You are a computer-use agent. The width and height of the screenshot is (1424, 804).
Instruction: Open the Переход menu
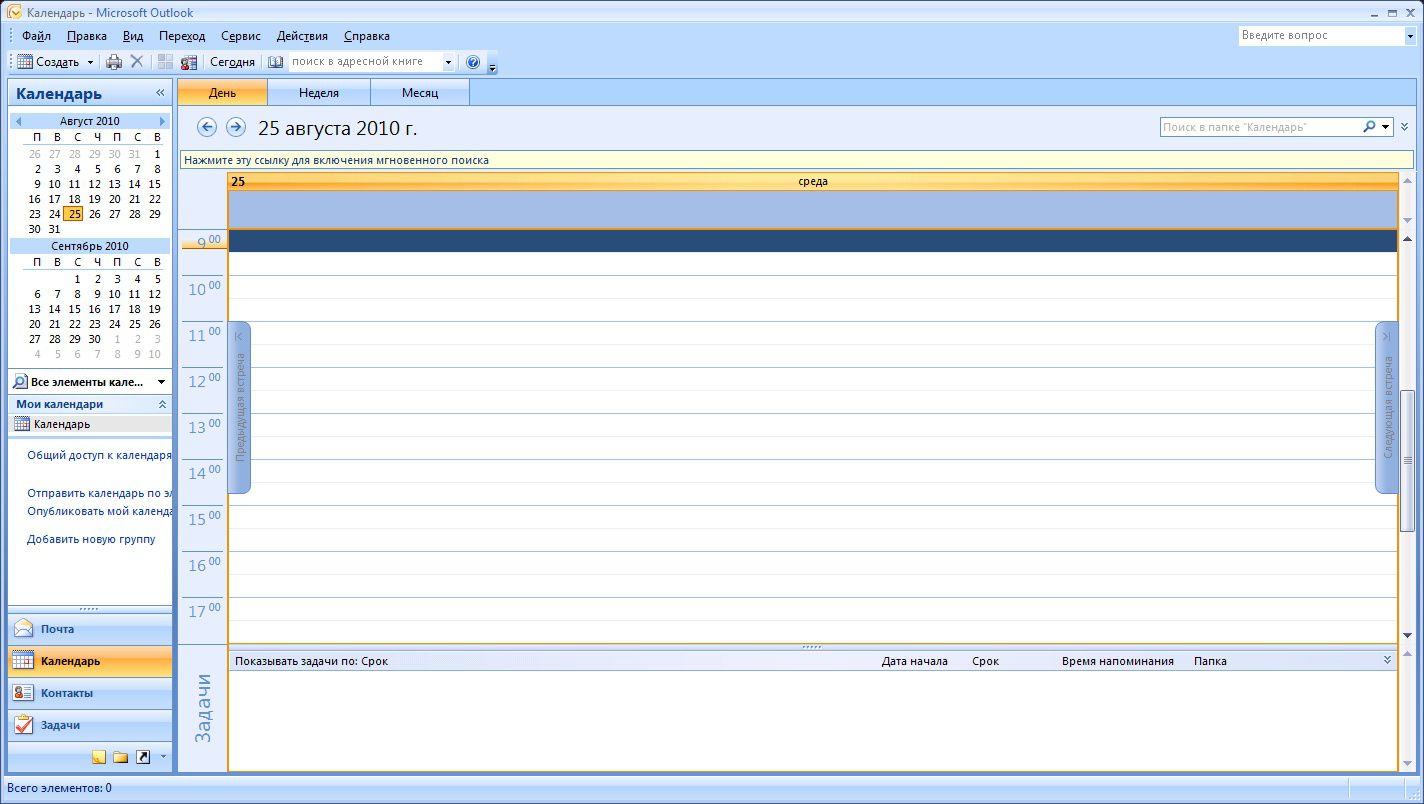pyautogui.click(x=182, y=36)
